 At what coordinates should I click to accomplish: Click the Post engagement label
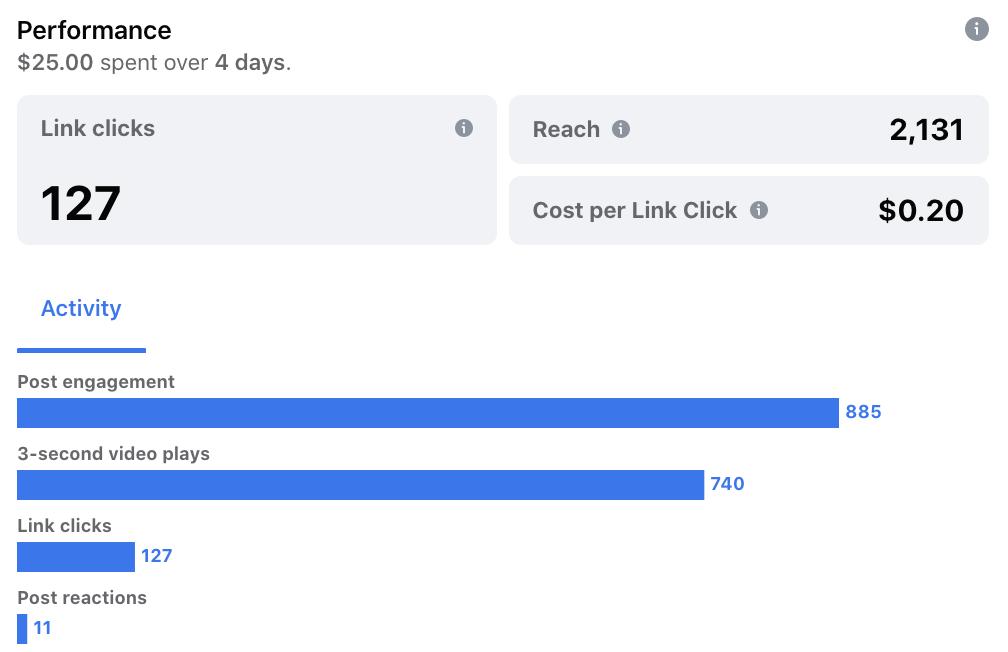[96, 382]
